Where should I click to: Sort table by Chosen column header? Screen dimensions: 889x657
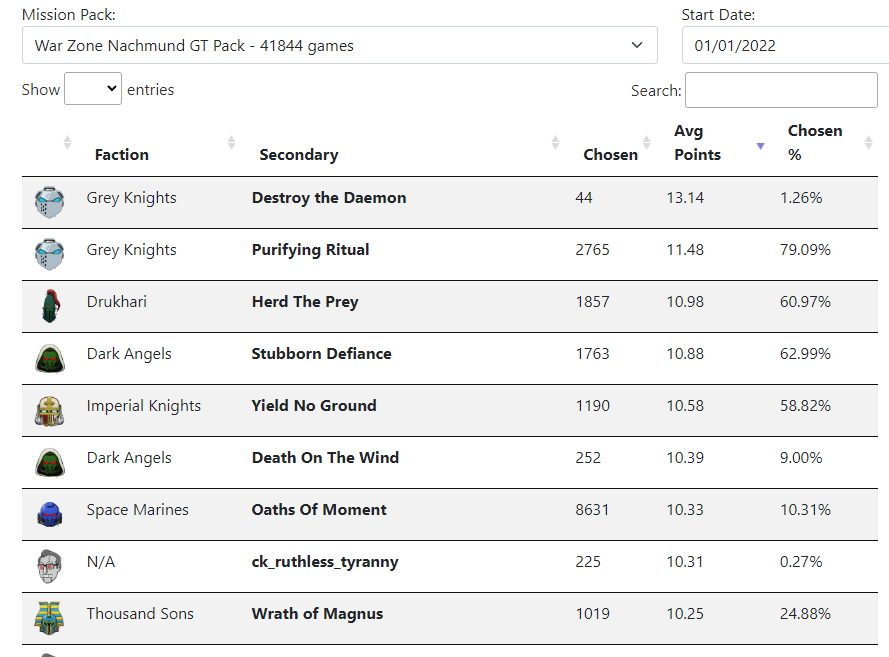[x=610, y=154]
